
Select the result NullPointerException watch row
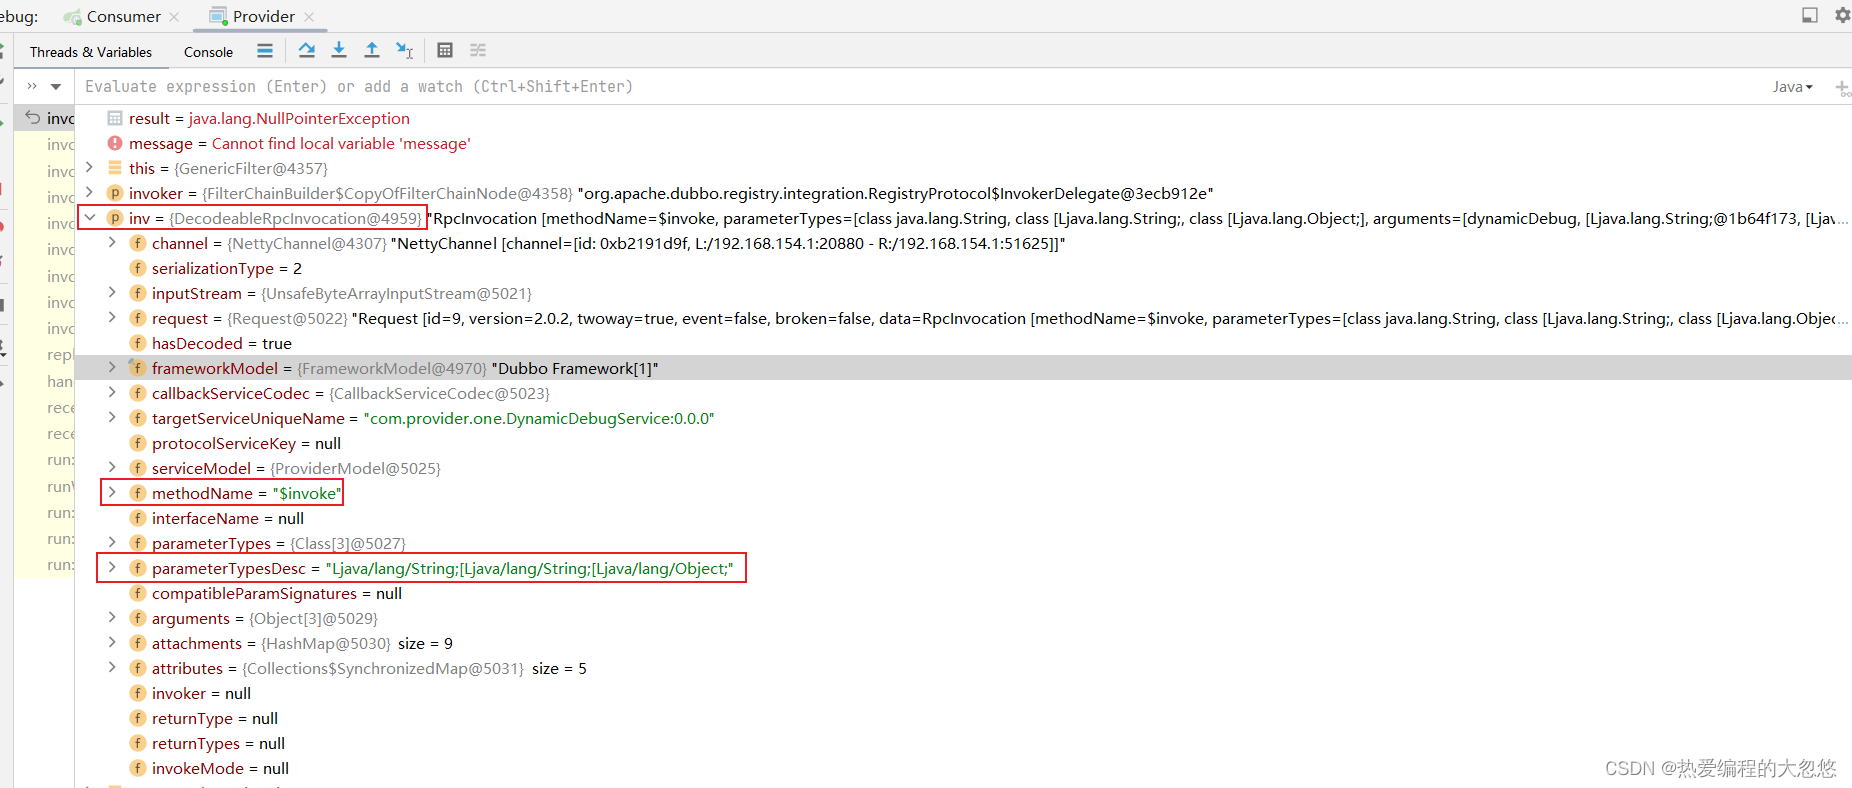point(963,118)
